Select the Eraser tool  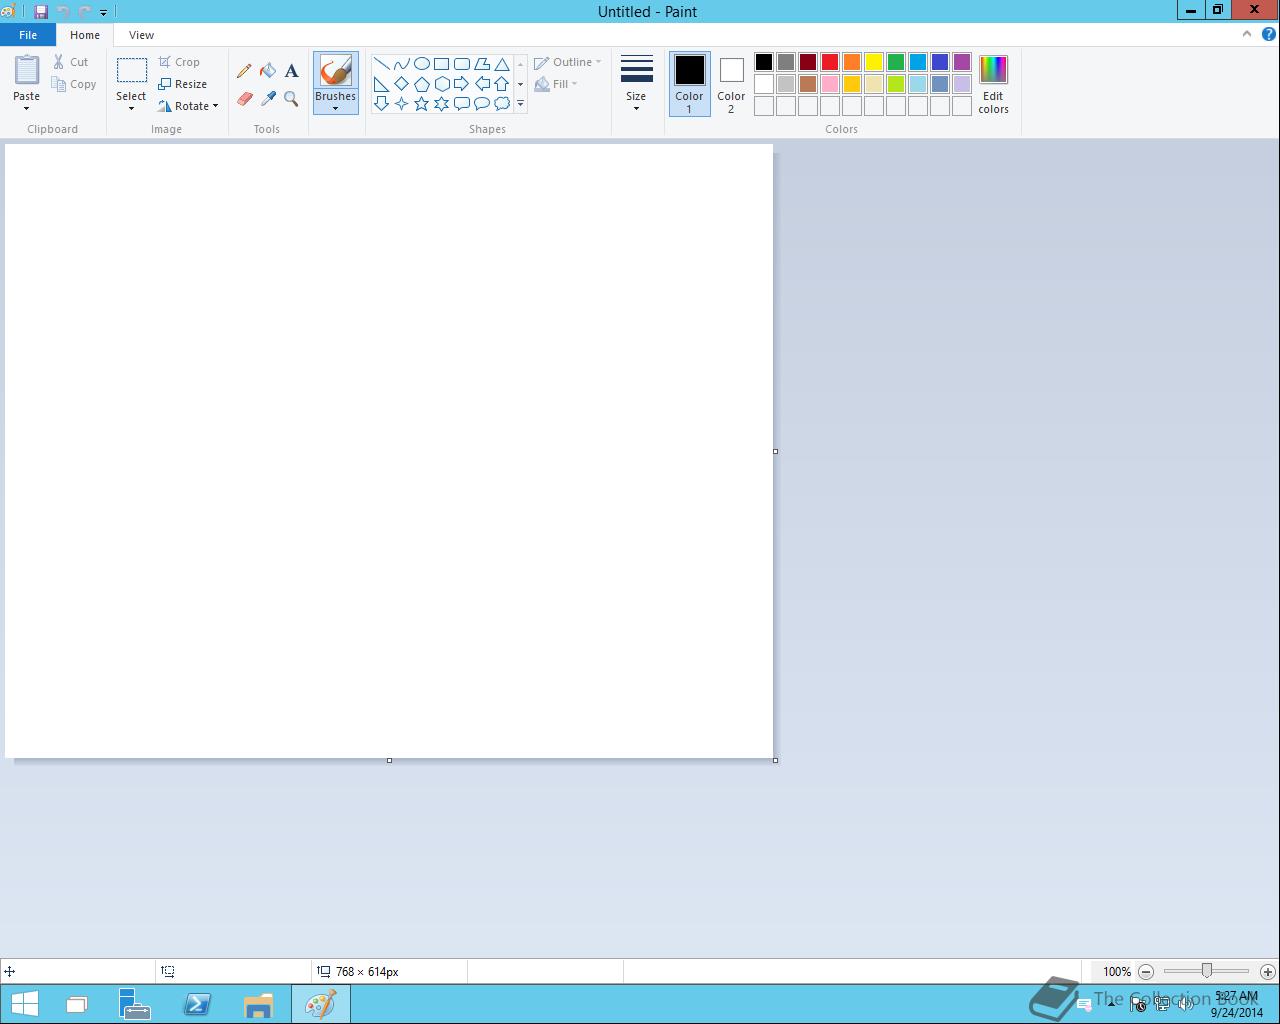pyautogui.click(x=244, y=99)
